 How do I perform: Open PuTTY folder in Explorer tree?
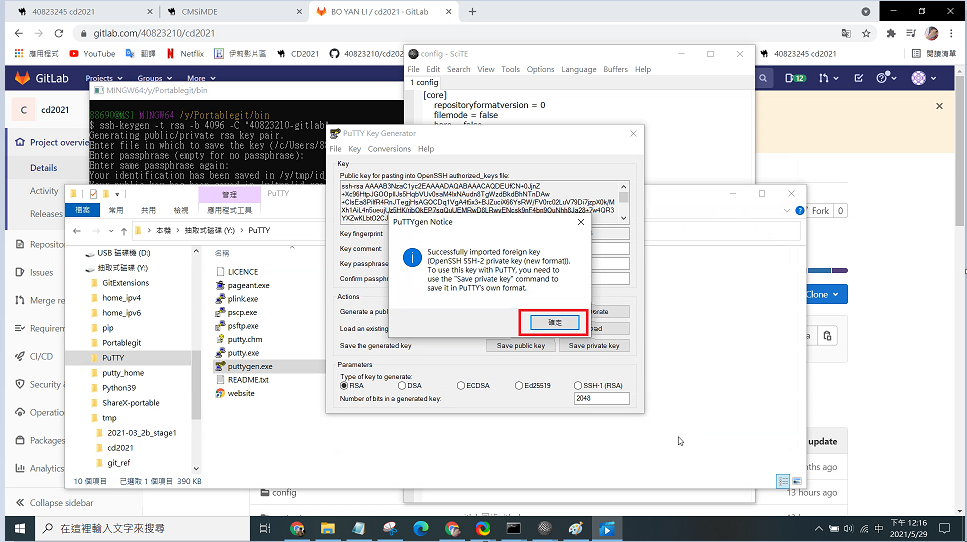pyautogui.click(x=113, y=358)
